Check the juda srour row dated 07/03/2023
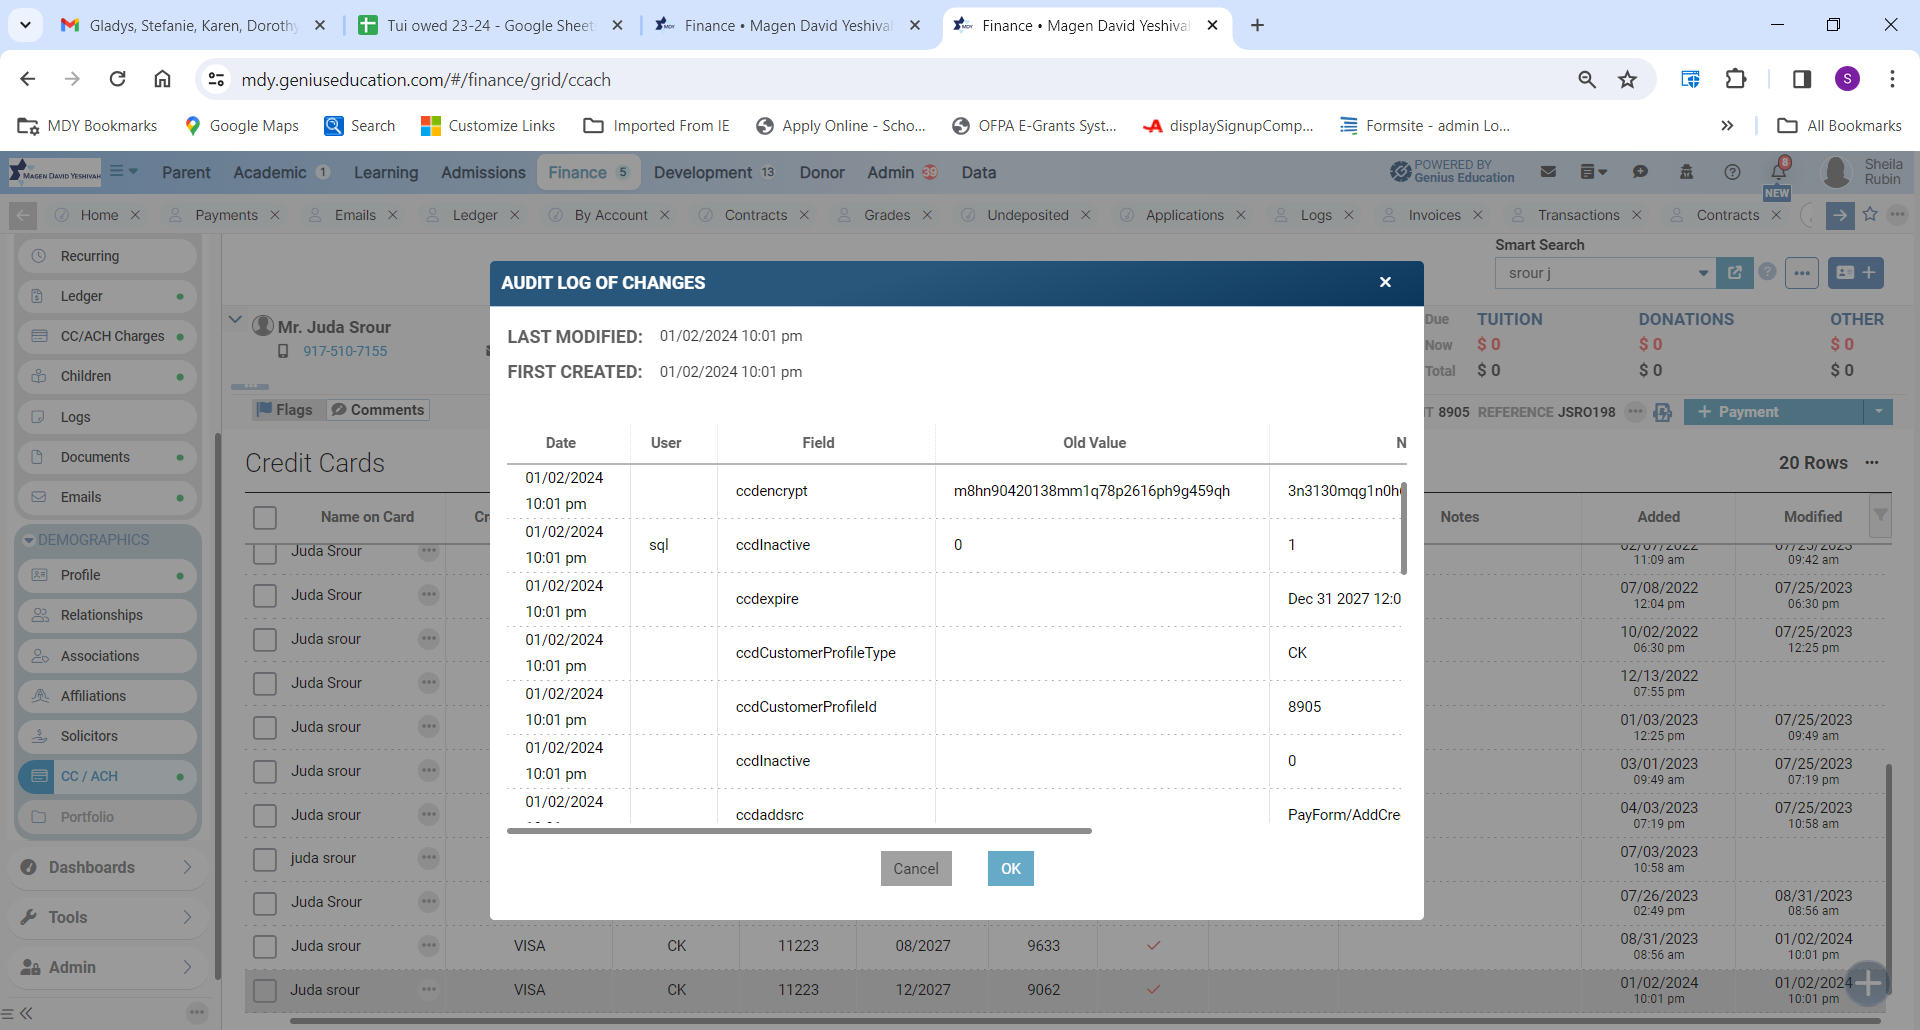This screenshot has height=1030, width=1920. coord(265,859)
